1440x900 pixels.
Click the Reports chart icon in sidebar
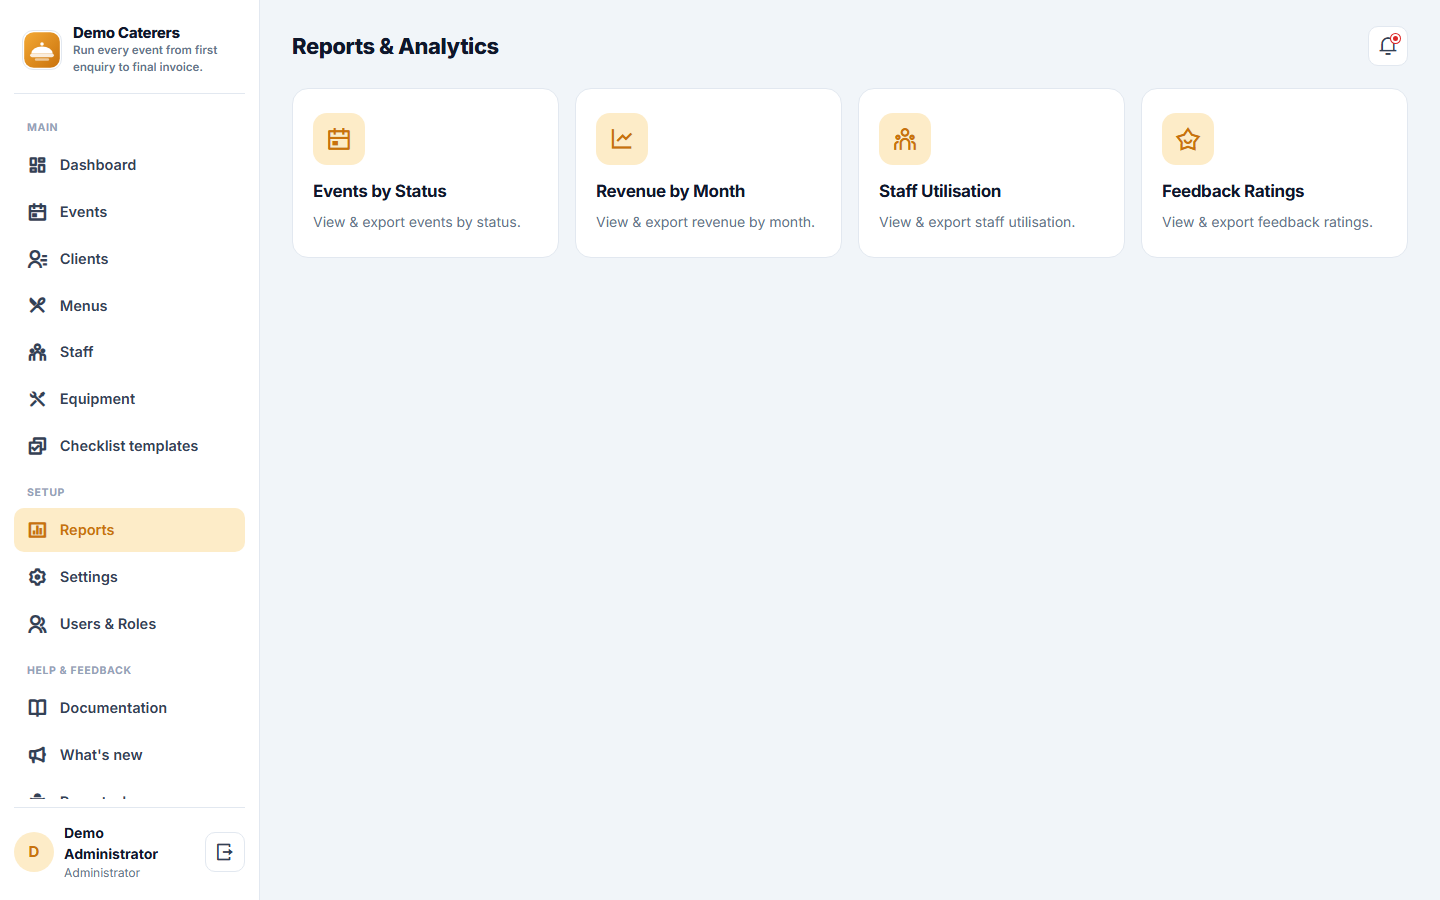coord(37,530)
